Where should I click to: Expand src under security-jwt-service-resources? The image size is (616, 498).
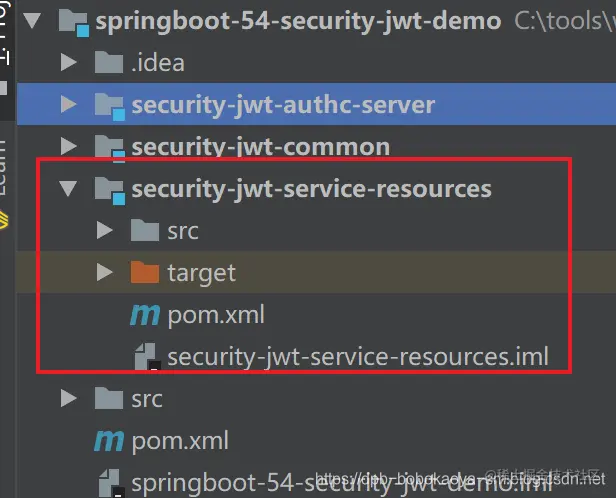pyautogui.click(x=105, y=230)
